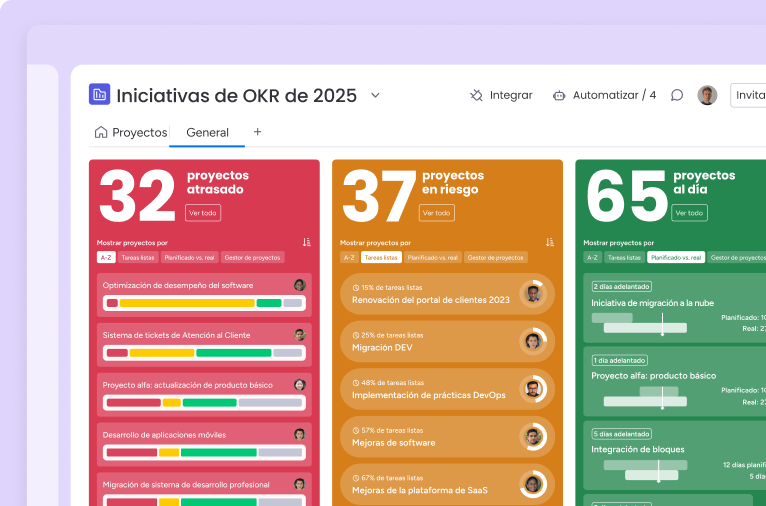
Task: Click the Automatizar robot icon
Action: [x=559, y=95]
